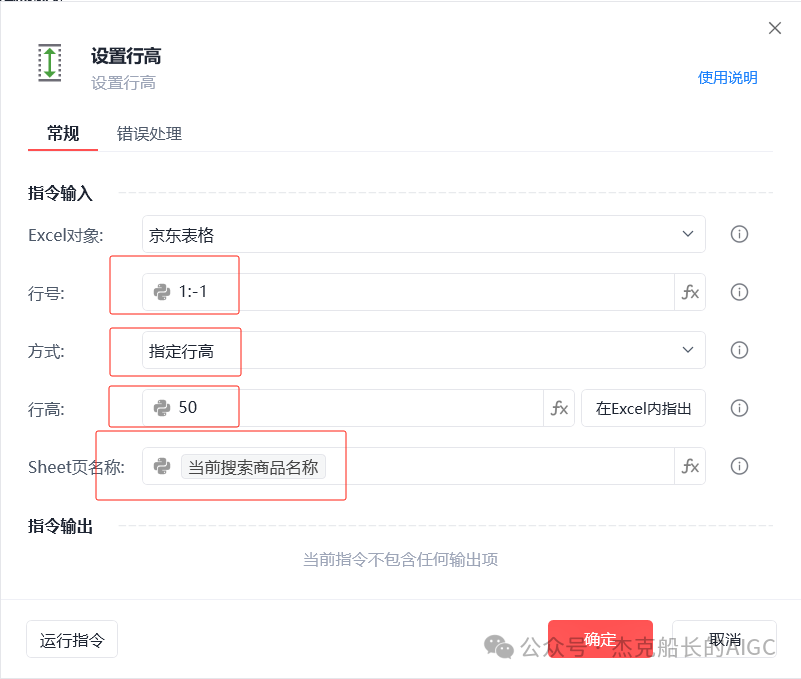Viewport: 801px width, 679px height.
Task: Click into the 行高 input containing 50
Action: (343, 408)
